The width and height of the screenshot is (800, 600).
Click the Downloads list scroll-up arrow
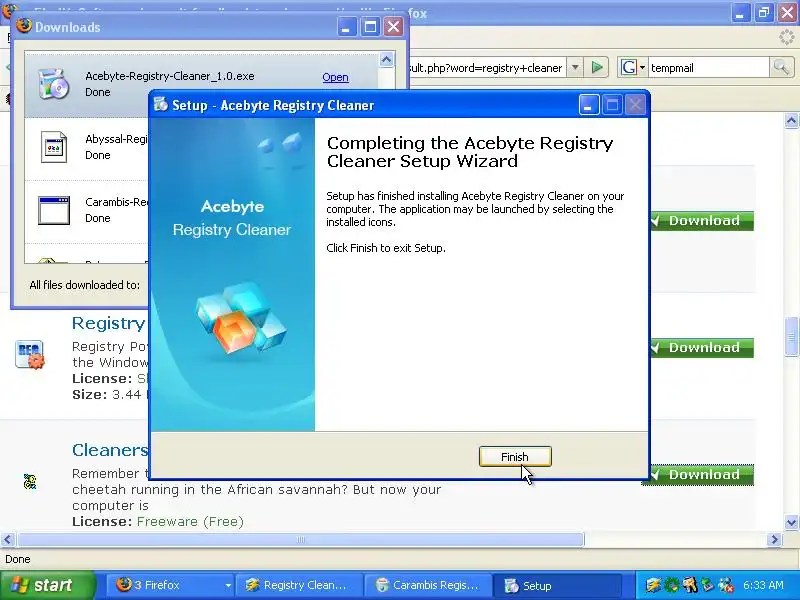pos(386,60)
